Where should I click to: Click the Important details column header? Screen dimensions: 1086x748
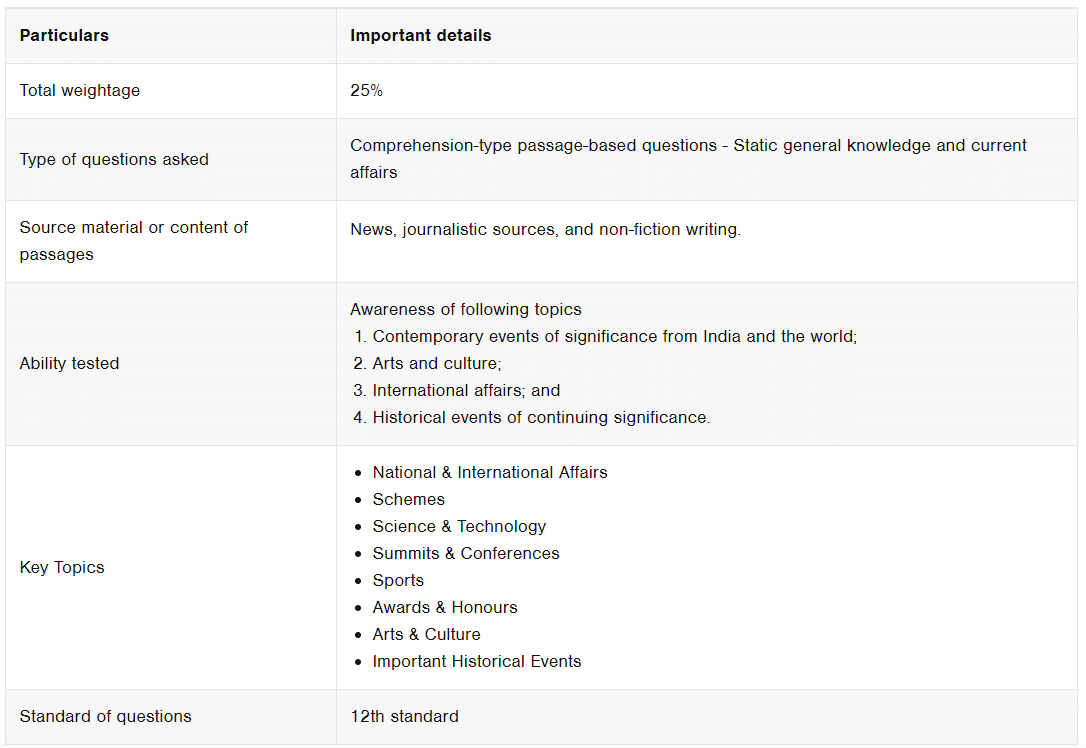click(x=420, y=35)
